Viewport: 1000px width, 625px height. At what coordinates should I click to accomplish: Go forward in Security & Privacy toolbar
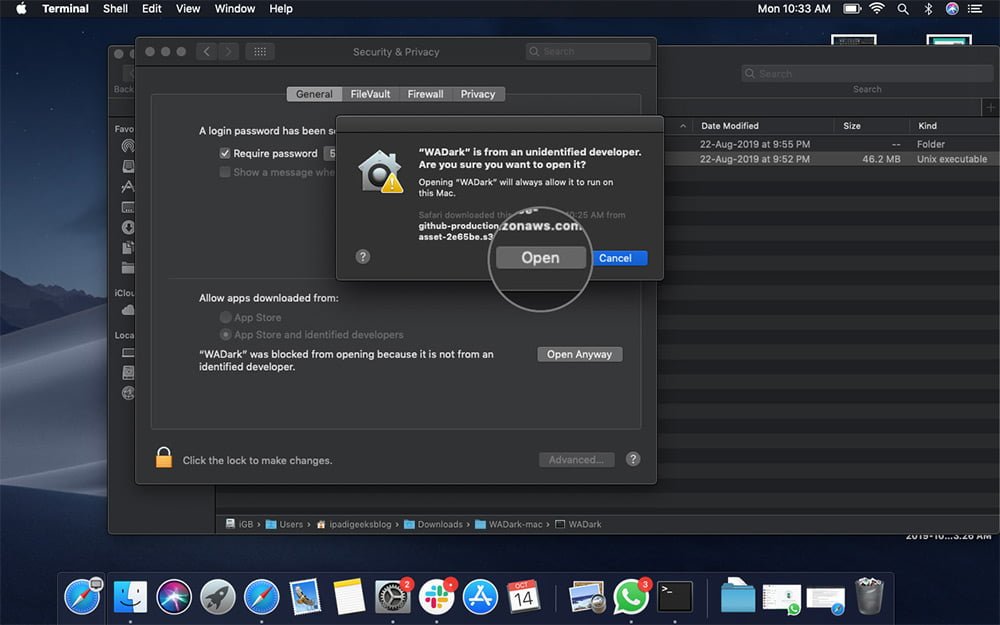(x=228, y=52)
